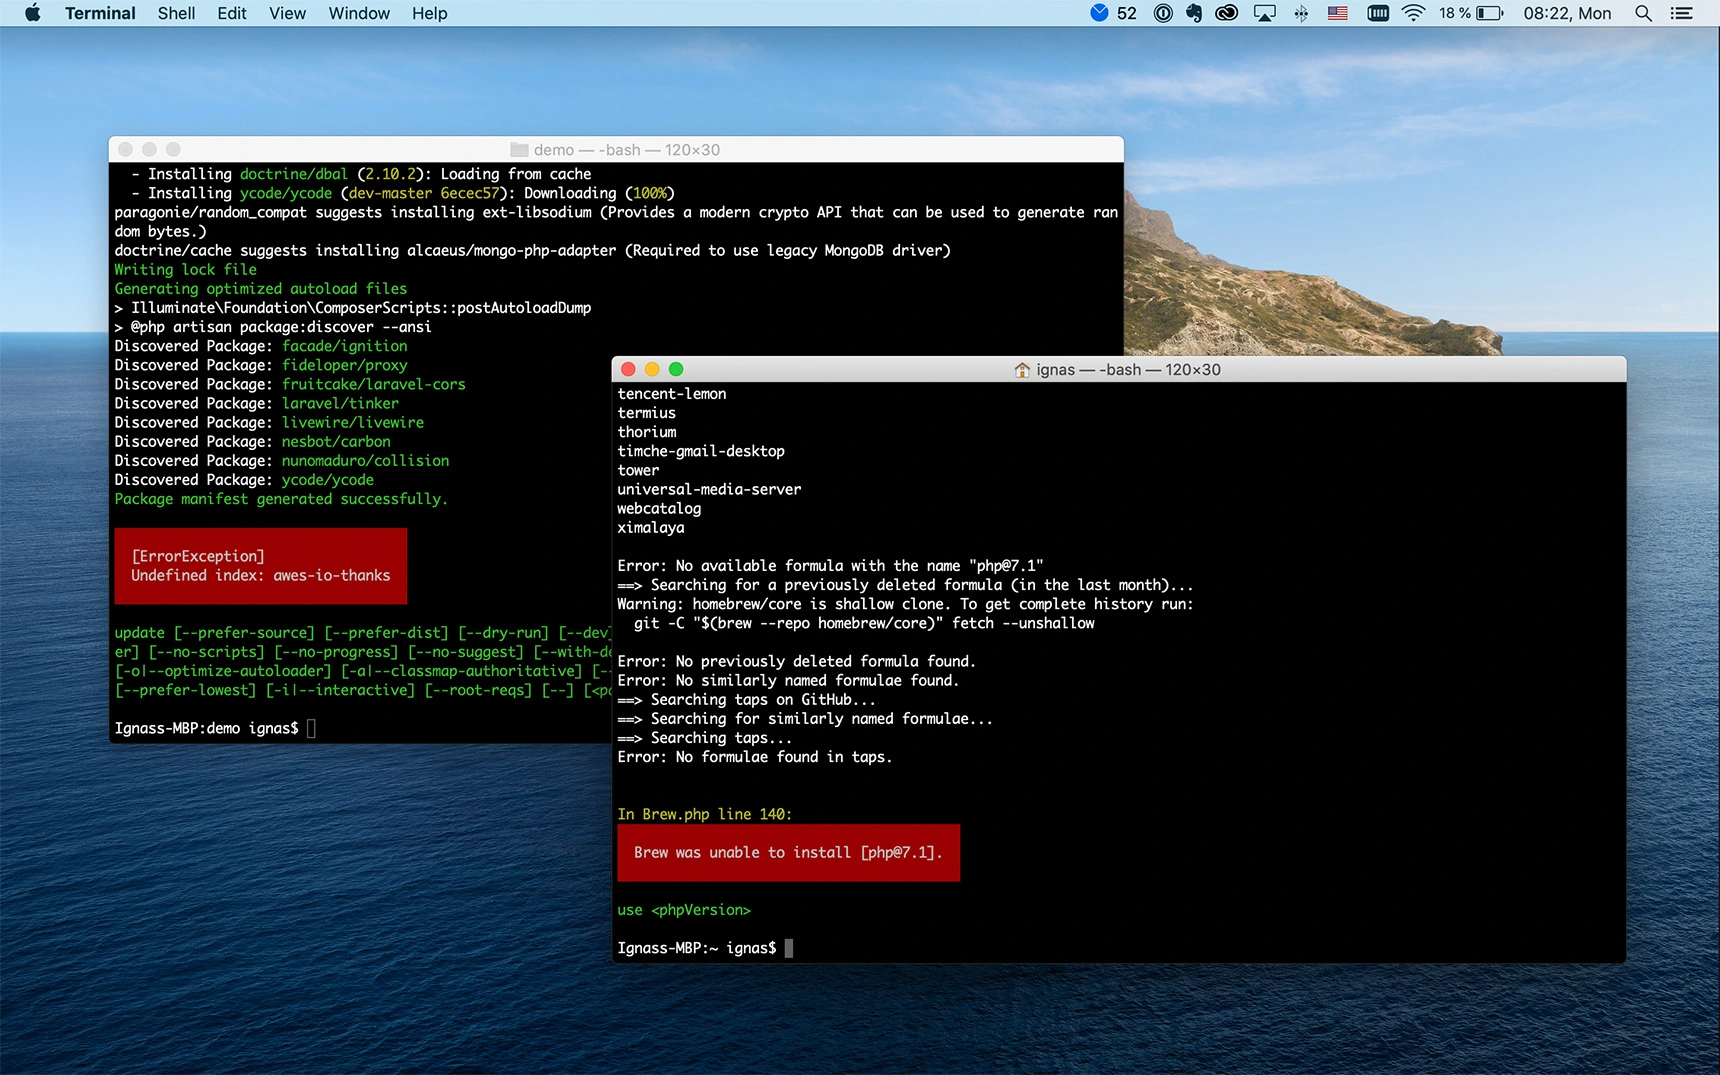Open the Terminal application menu

point(100,13)
